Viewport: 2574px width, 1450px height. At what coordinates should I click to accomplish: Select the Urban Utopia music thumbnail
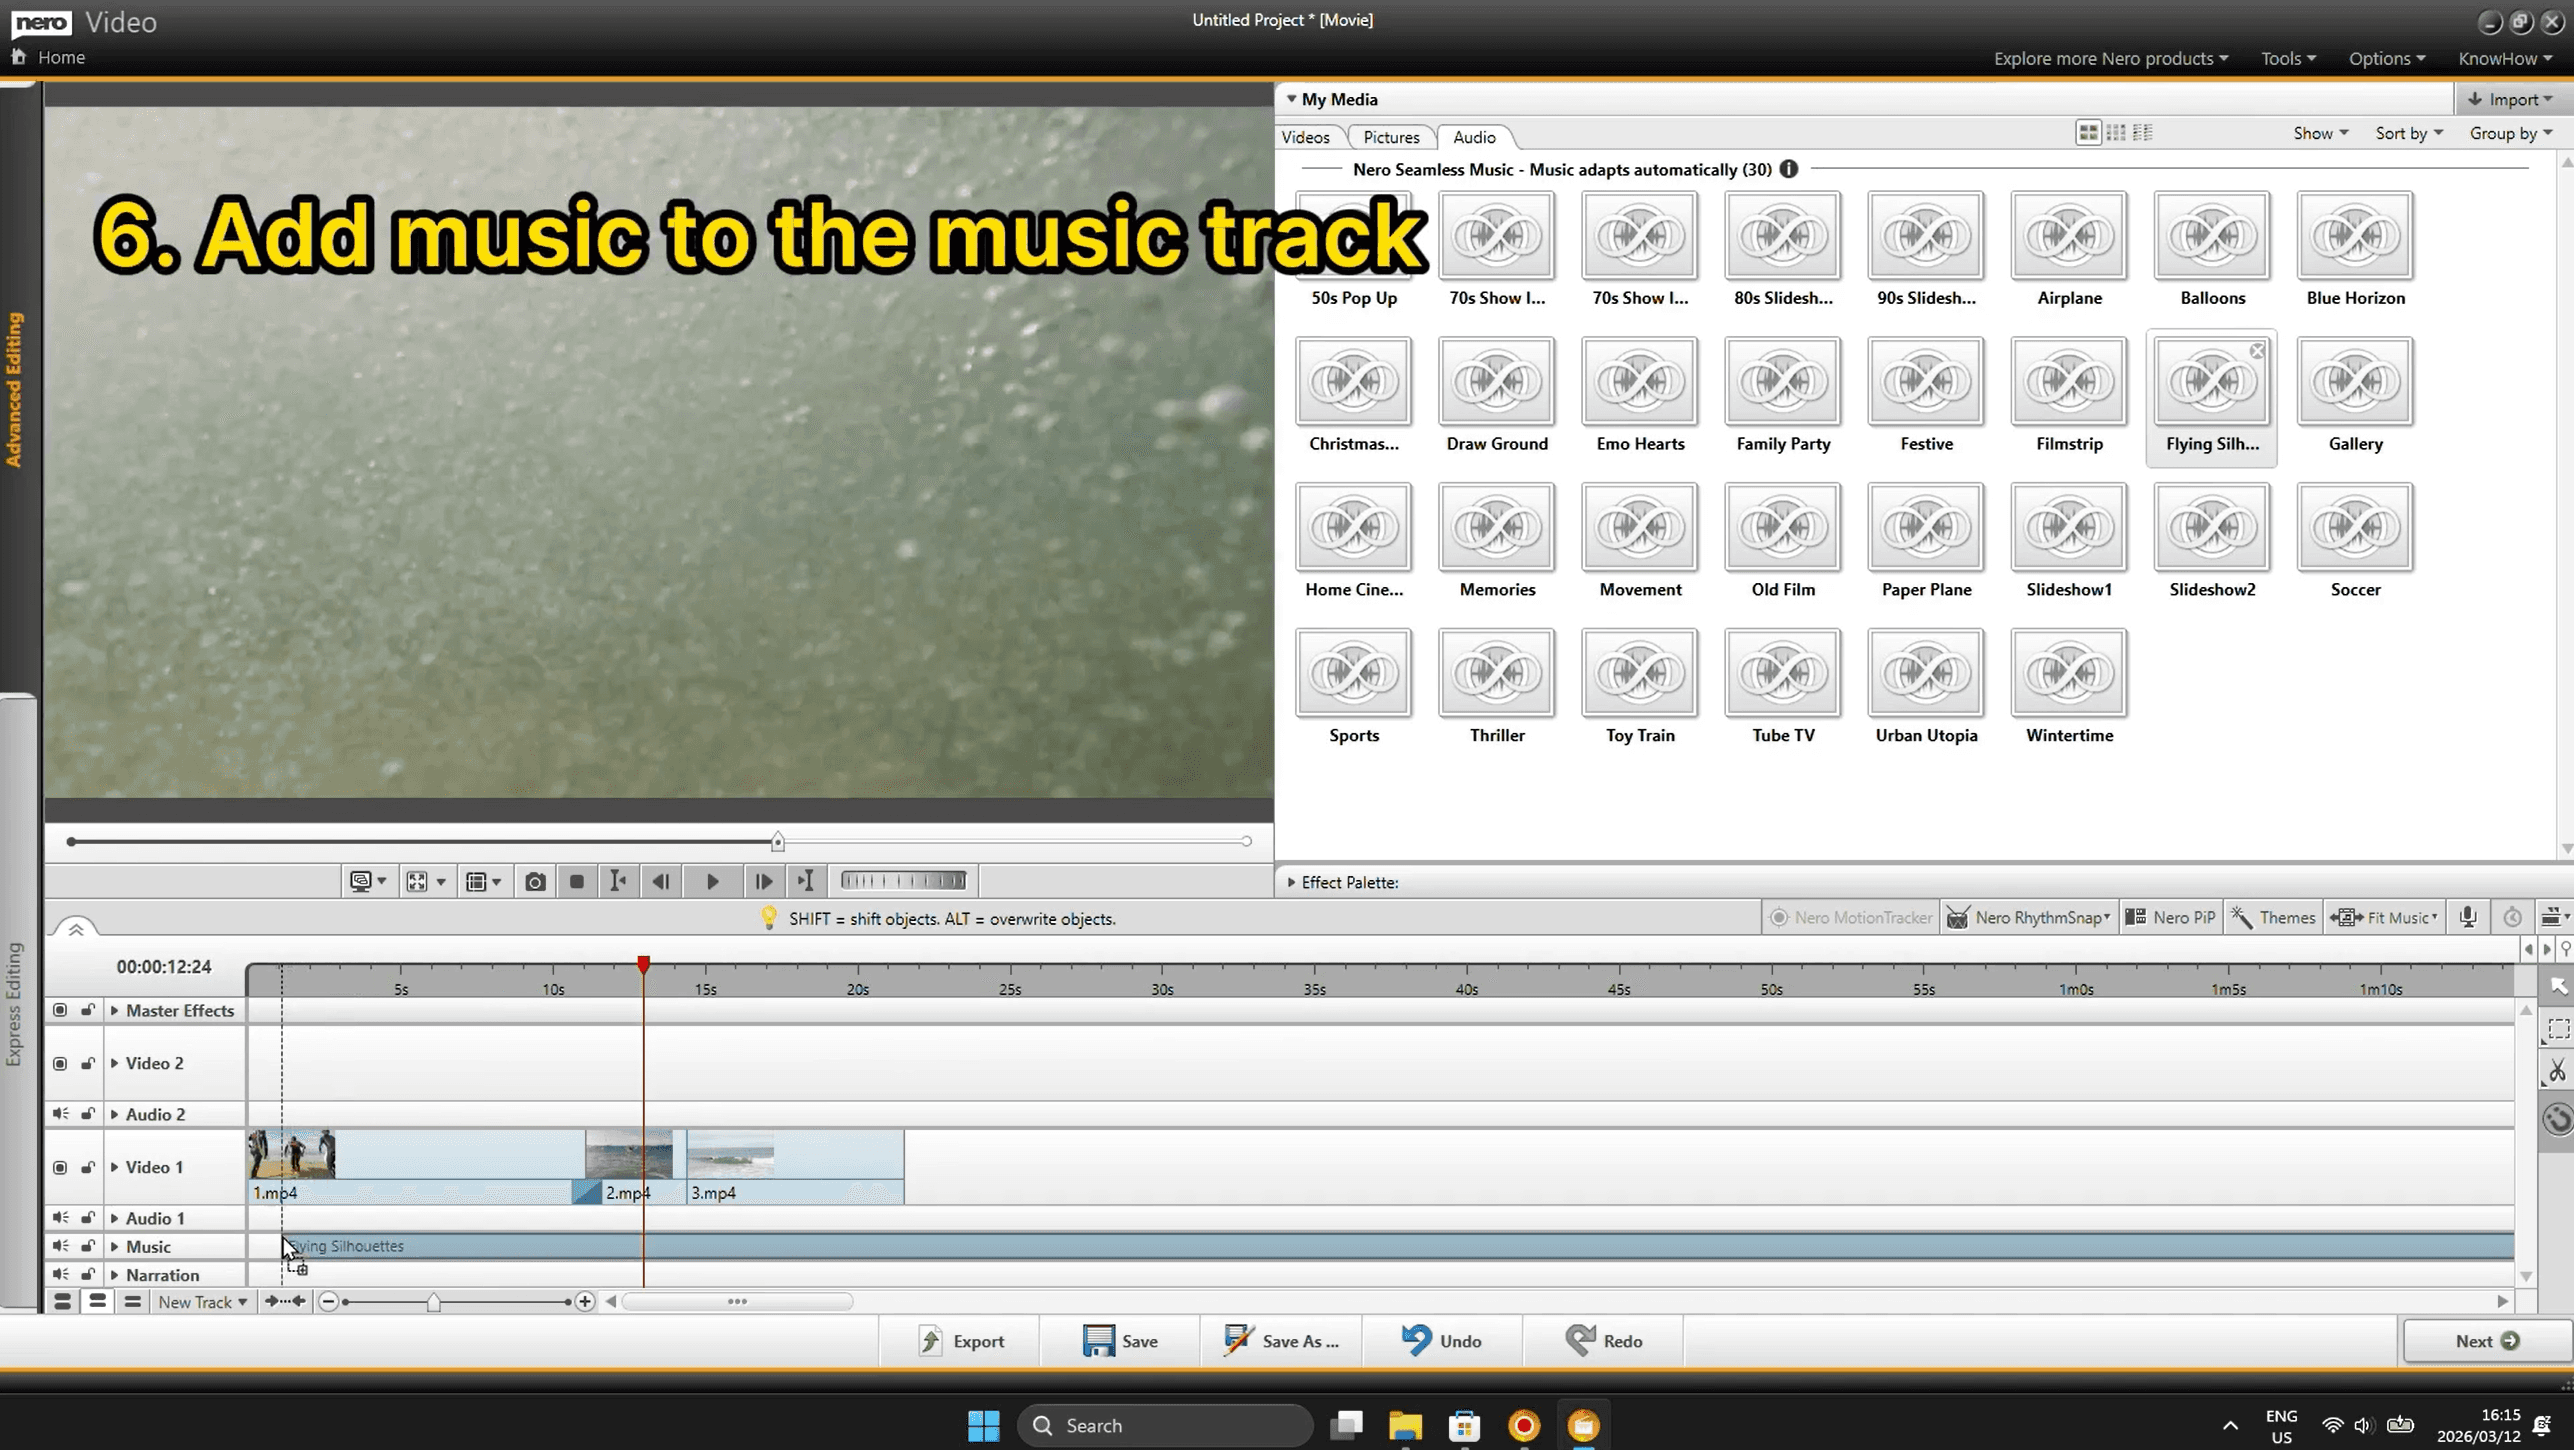[x=1925, y=673]
